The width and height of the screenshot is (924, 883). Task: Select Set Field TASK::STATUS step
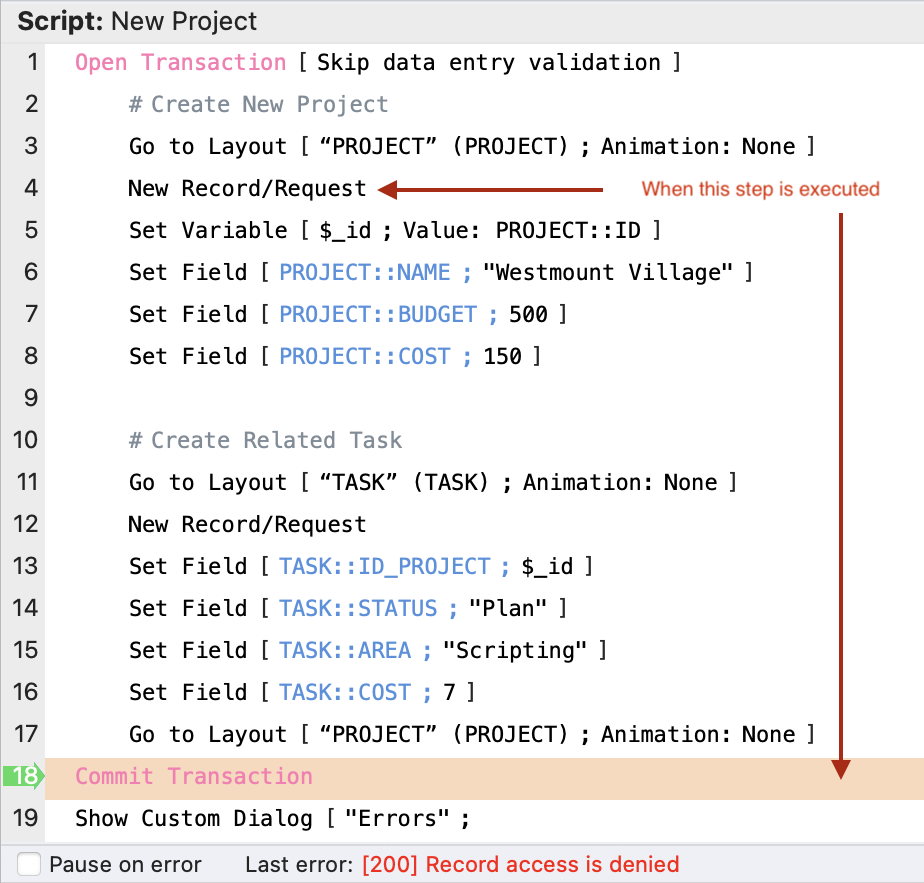tap(347, 609)
